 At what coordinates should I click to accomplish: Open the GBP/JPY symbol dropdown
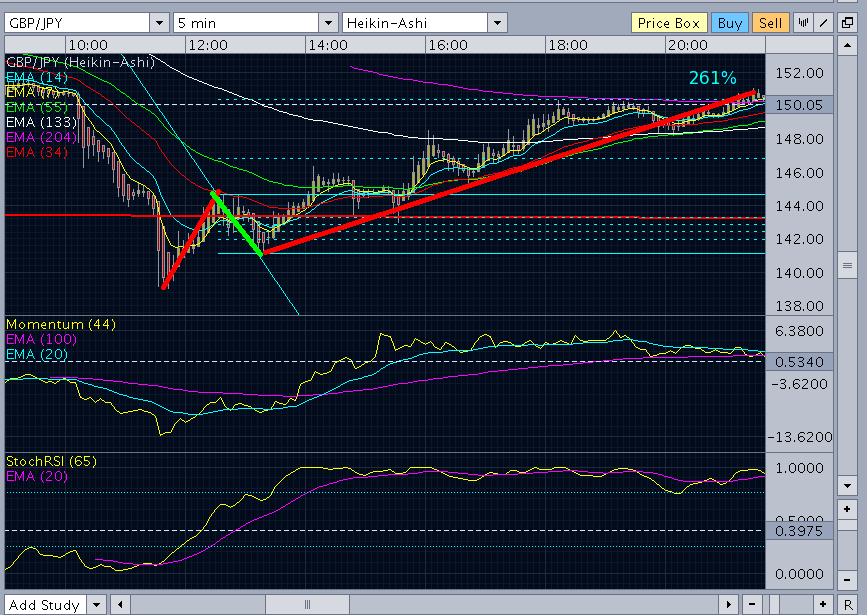tap(159, 23)
